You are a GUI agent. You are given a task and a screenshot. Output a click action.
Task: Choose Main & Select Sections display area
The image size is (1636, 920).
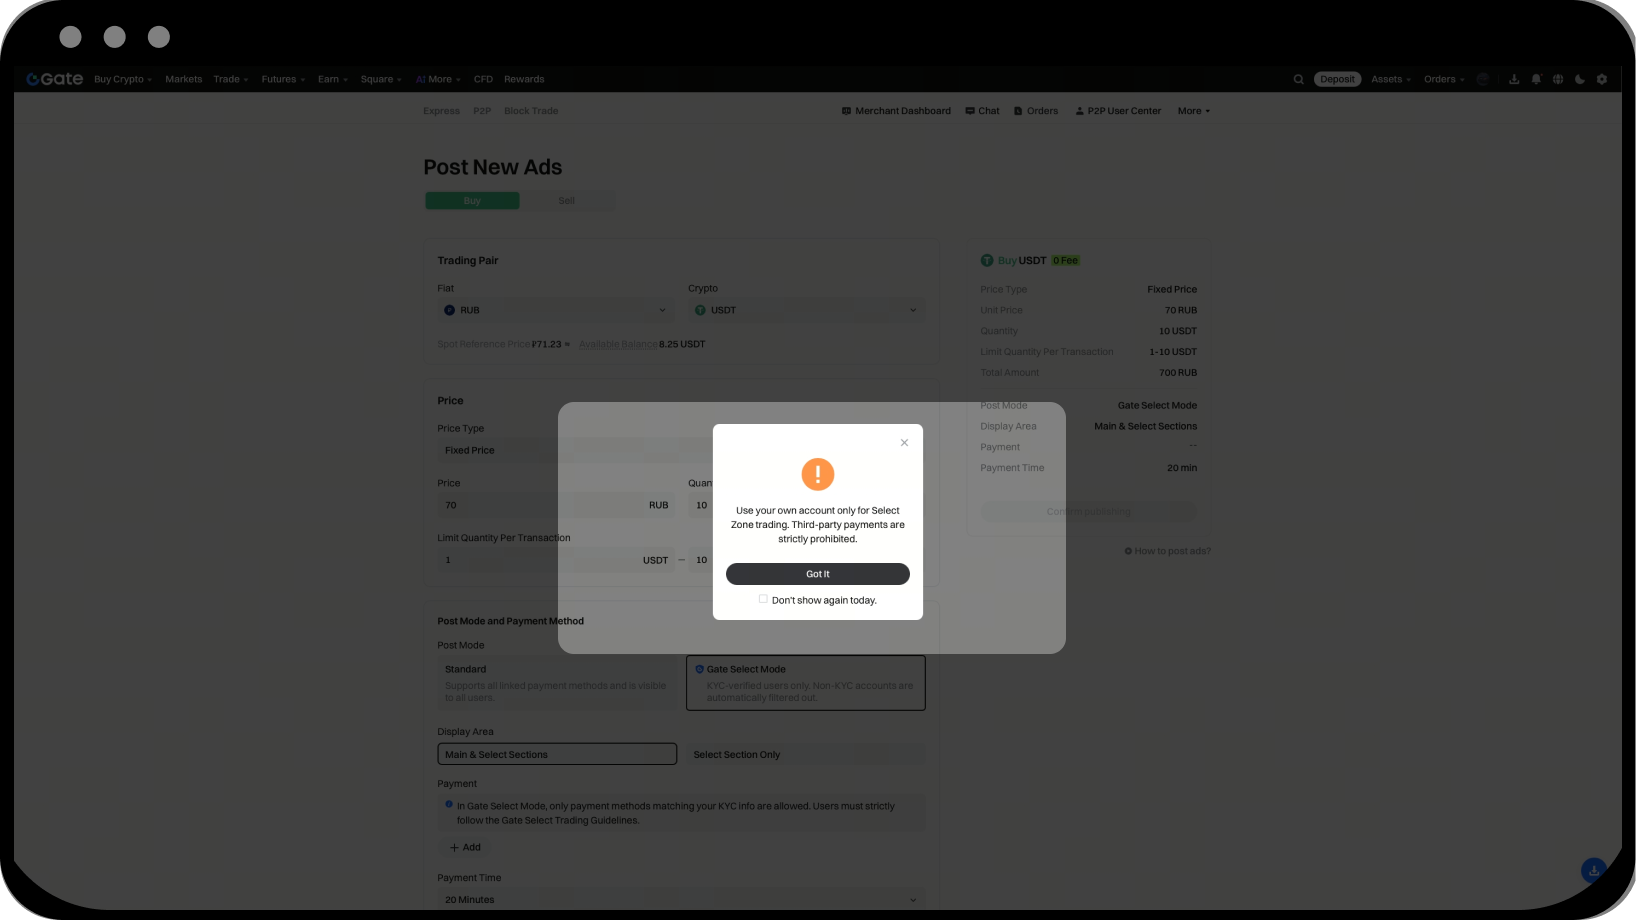[557, 754]
